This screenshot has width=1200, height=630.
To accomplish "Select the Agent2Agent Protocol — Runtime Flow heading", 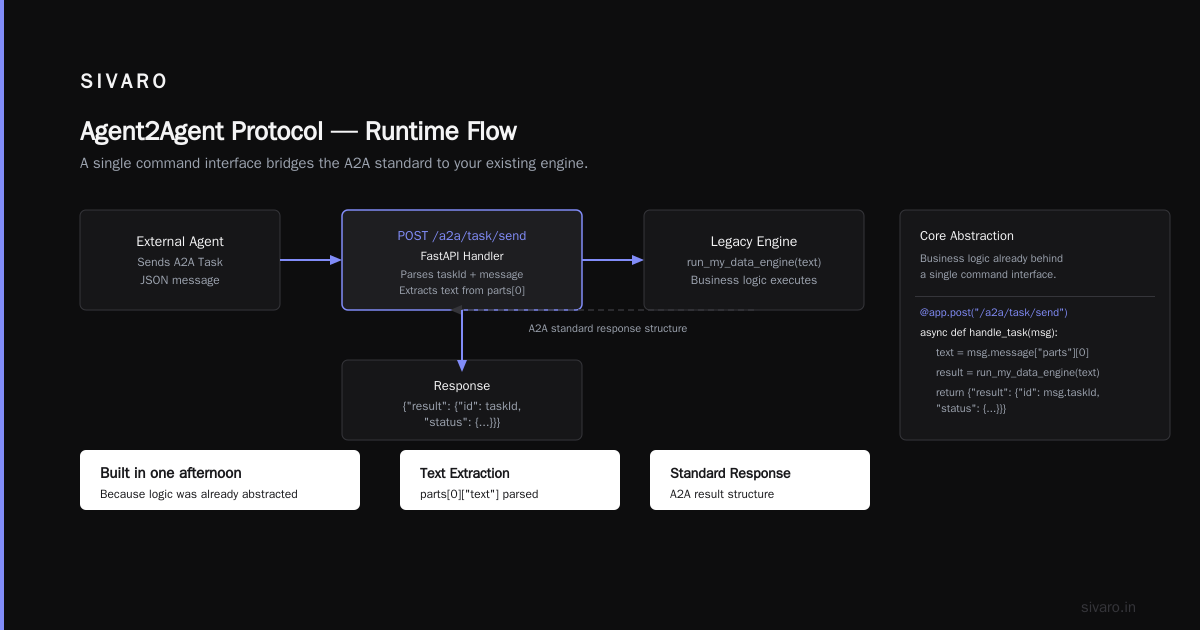I will click(298, 131).
